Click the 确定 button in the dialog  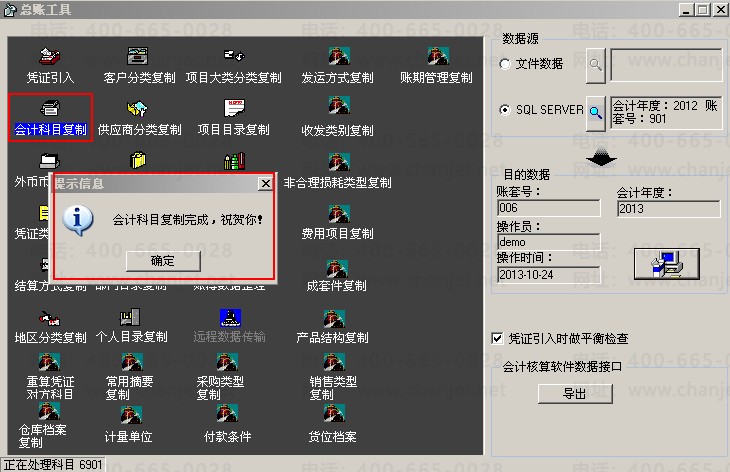(x=163, y=261)
